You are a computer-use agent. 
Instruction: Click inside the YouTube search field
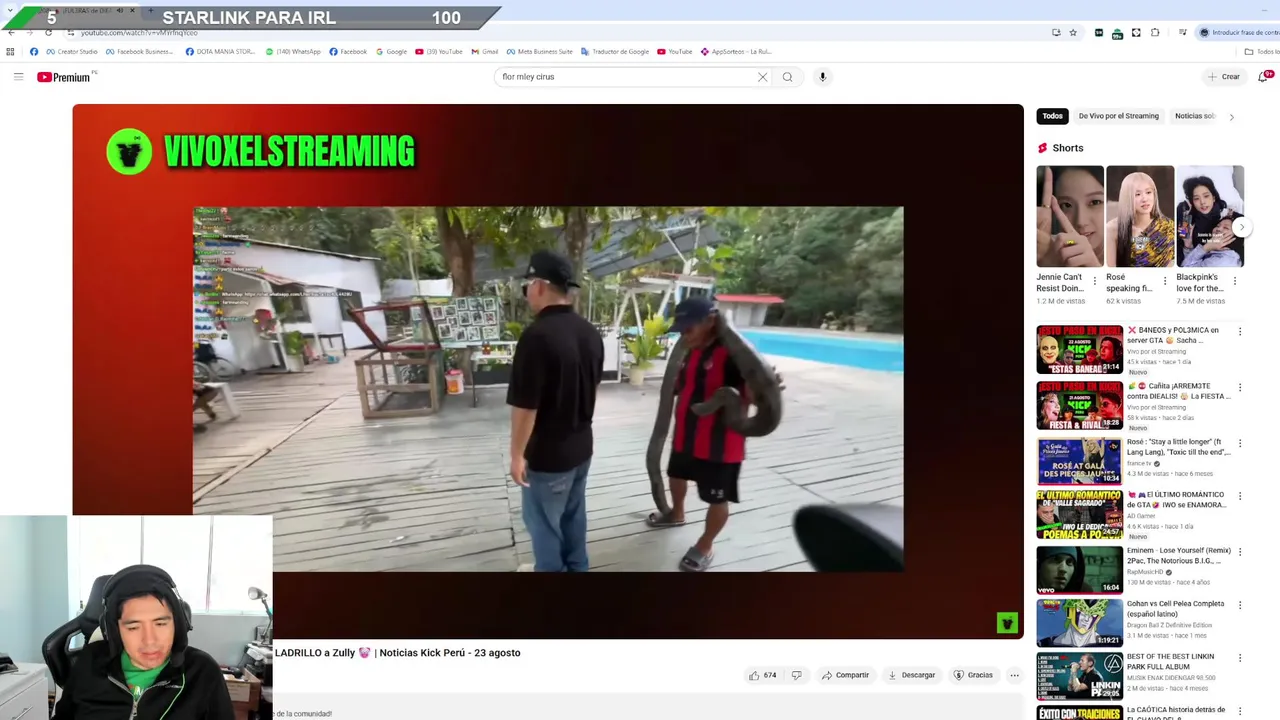pyautogui.click(x=625, y=77)
